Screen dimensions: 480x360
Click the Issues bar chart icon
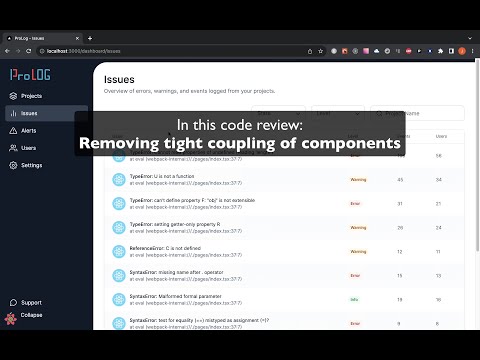pyautogui.click(x=13, y=113)
